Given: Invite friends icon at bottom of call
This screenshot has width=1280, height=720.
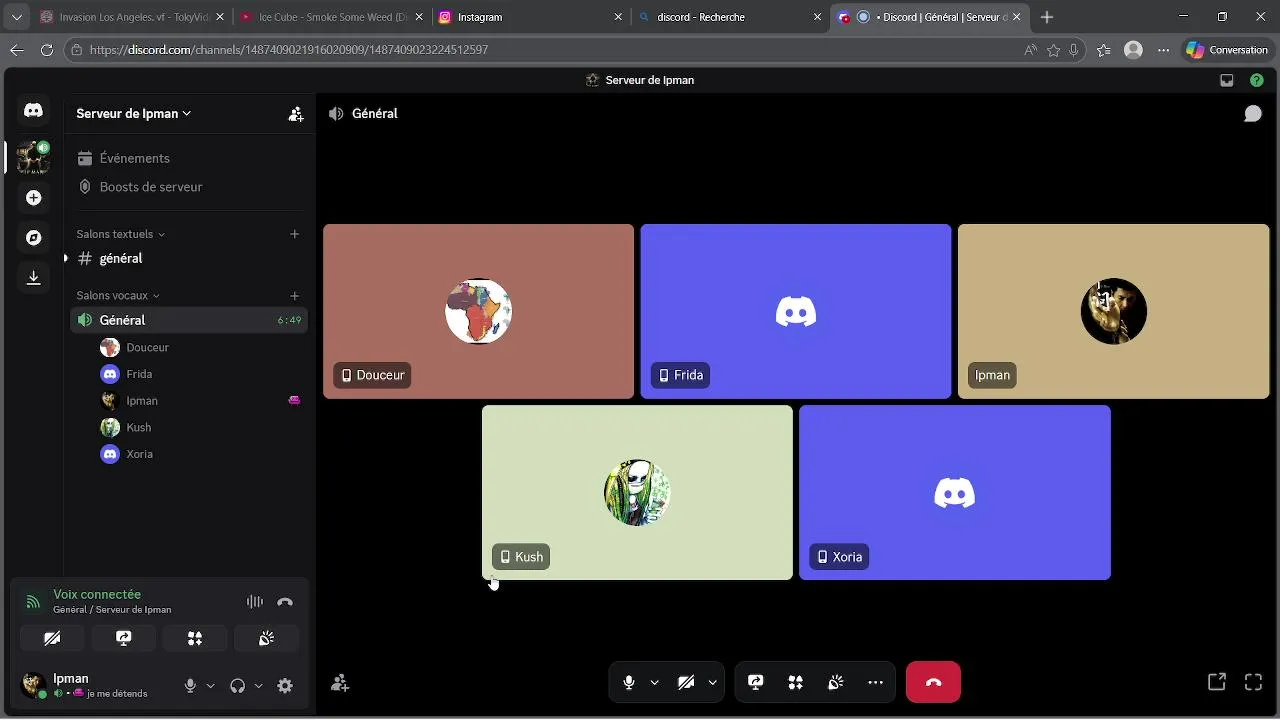Looking at the screenshot, I should point(340,683).
